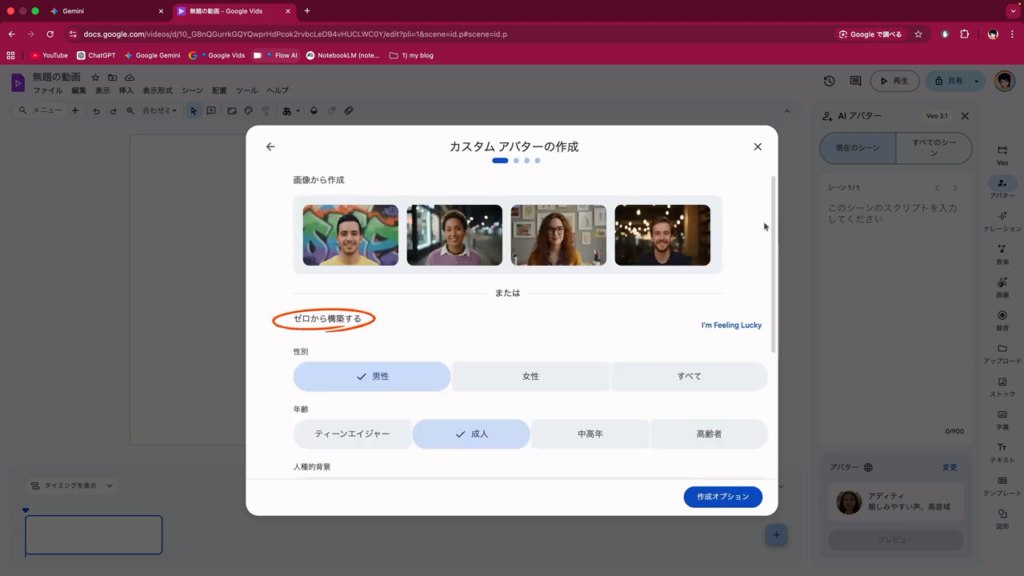Choose ティーンエイジャー age option
Screen dimensions: 1024x576
(x=351, y=434)
